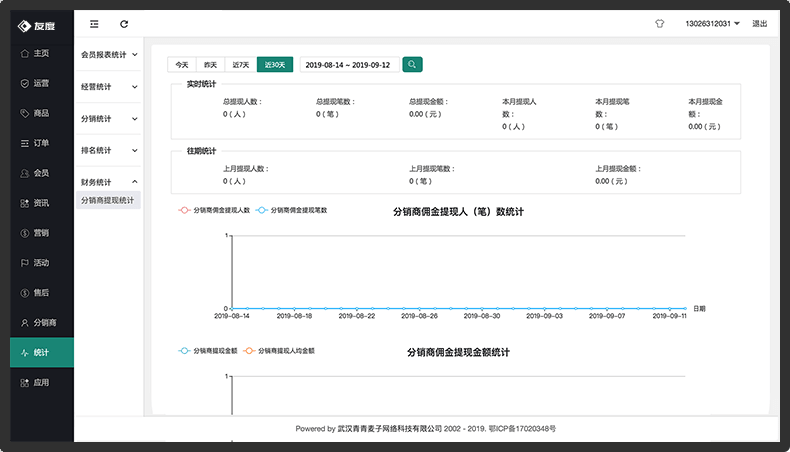Screen dimensions: 790x452
Task: Toggle 分销商佣金提现人数 legend series
Action: point(214,210)
